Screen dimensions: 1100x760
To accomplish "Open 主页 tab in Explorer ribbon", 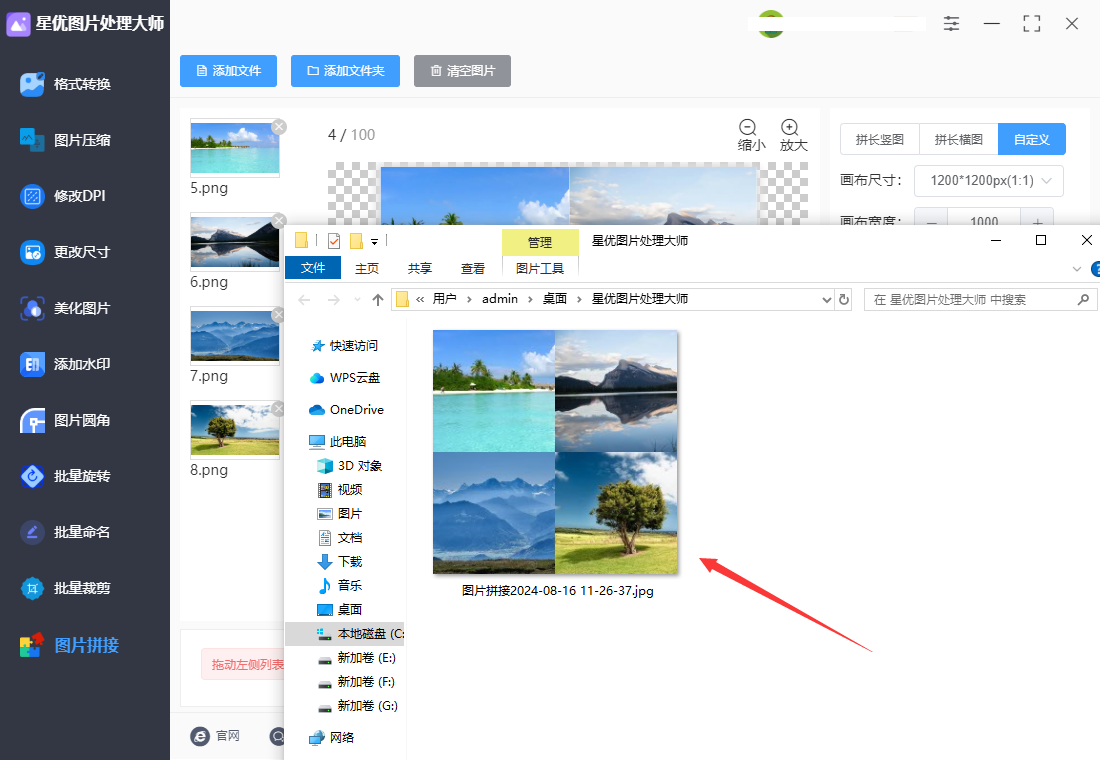I will [x=367, y=269].
